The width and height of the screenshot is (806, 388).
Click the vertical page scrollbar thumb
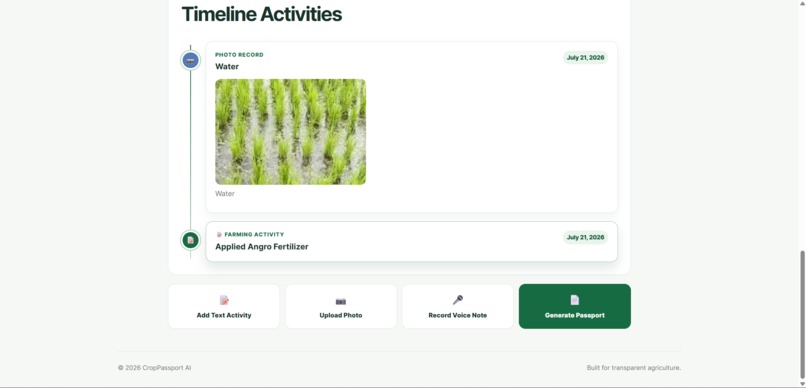pyautogui.click(x=802, y=315)
